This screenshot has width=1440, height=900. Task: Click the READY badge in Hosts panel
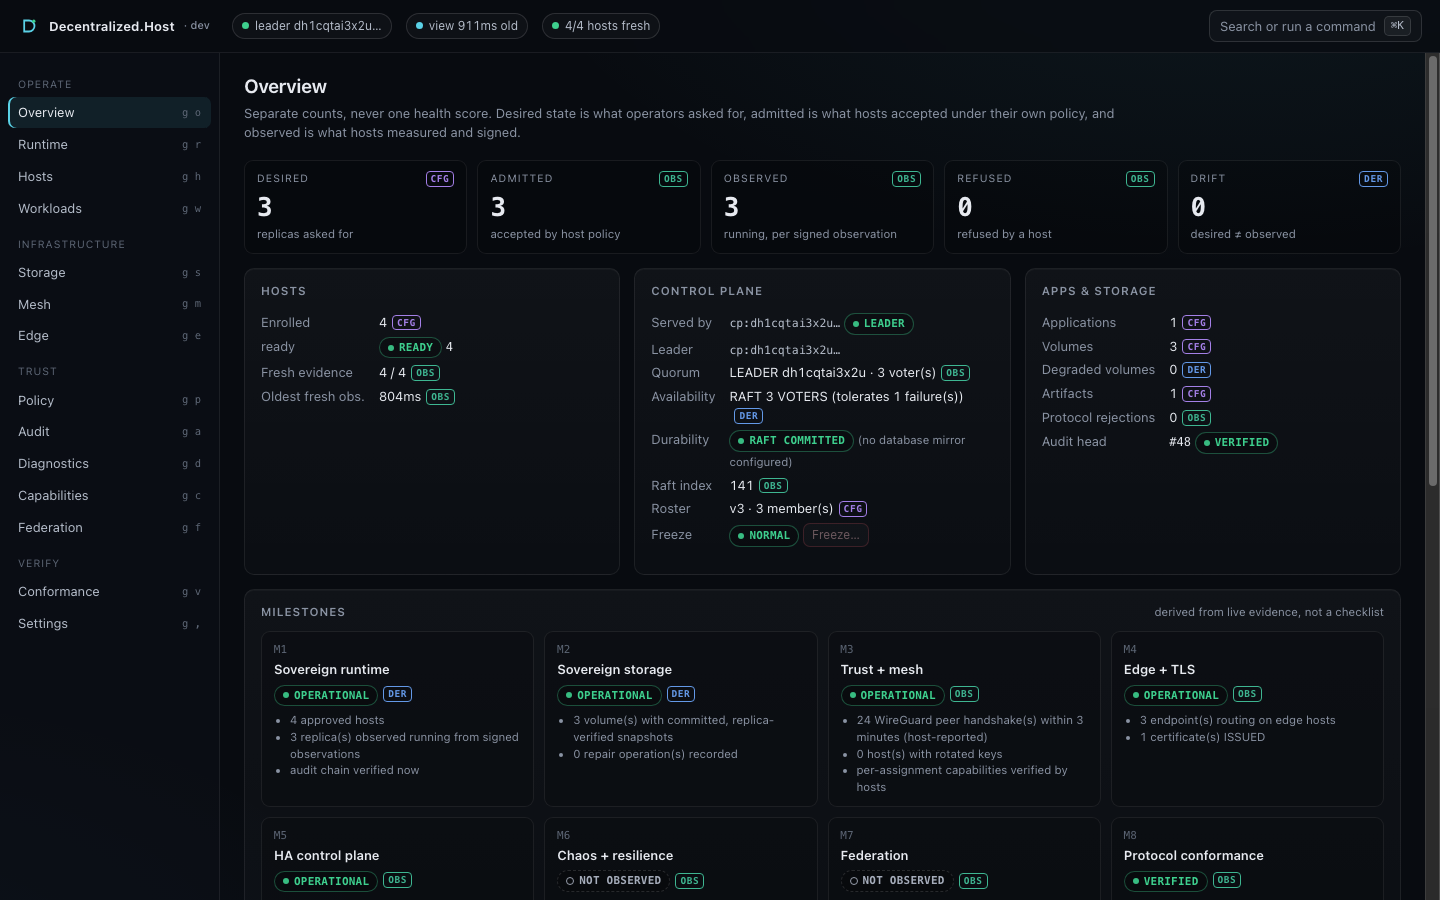[x=411, y=348]
